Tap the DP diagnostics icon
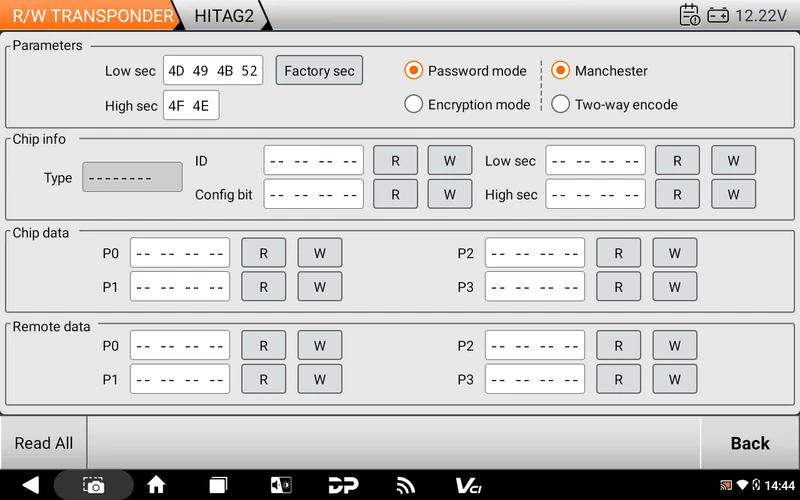This screenshot has height=500, width=800. 343,485
